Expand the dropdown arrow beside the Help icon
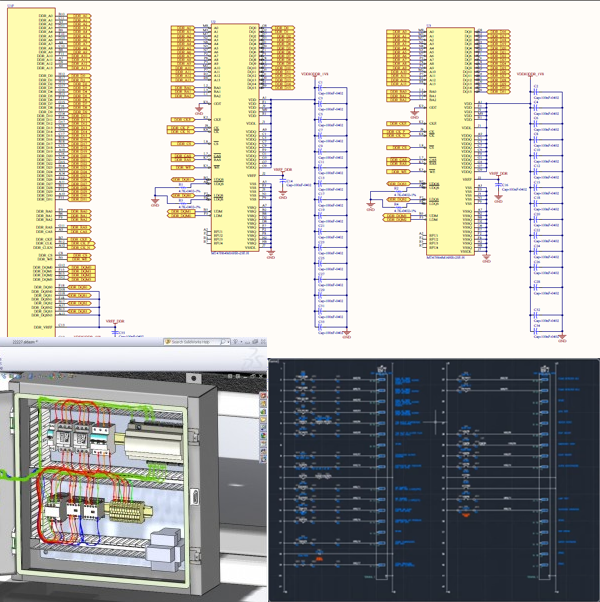 (241, 342)
